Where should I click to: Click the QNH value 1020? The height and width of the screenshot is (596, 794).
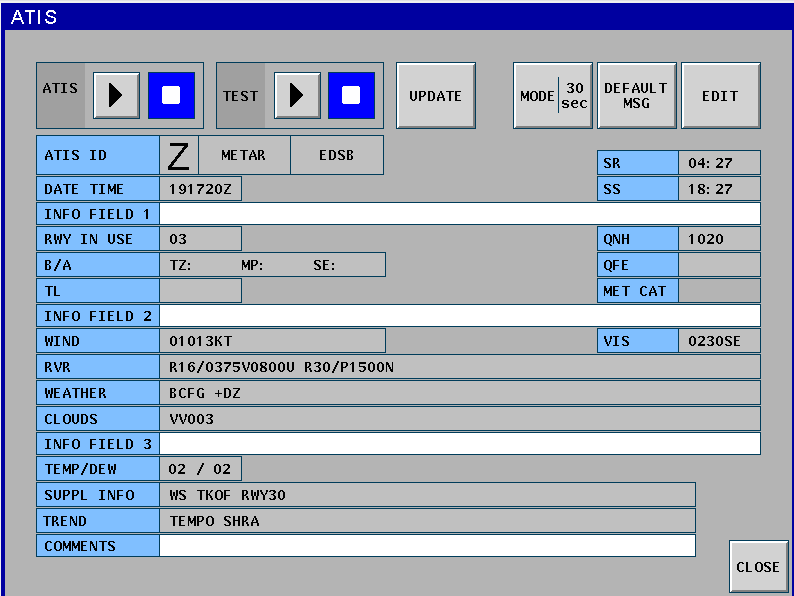(x=719, y=239)
